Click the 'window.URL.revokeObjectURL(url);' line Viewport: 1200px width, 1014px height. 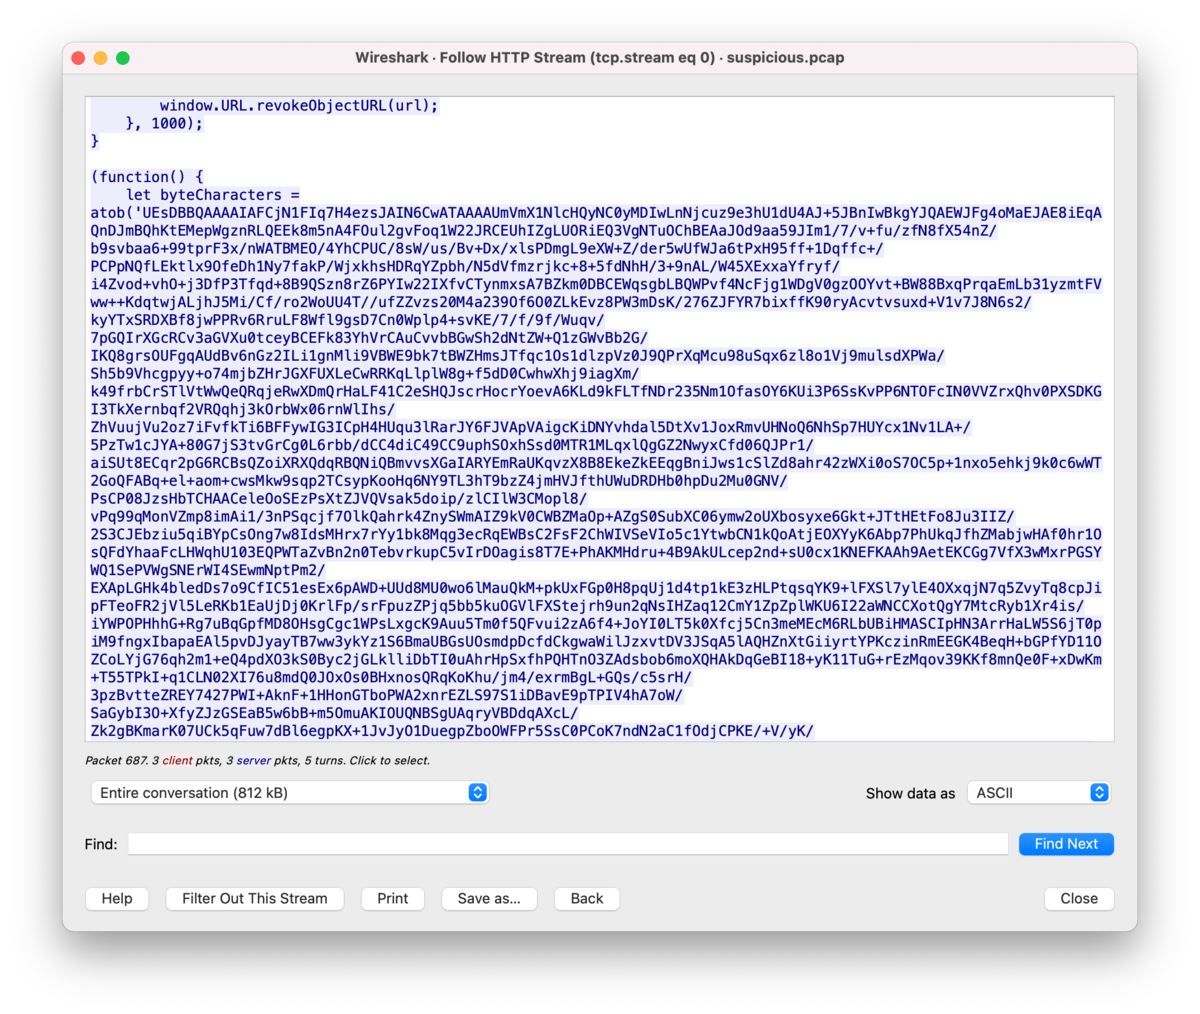tap(299, 105)
